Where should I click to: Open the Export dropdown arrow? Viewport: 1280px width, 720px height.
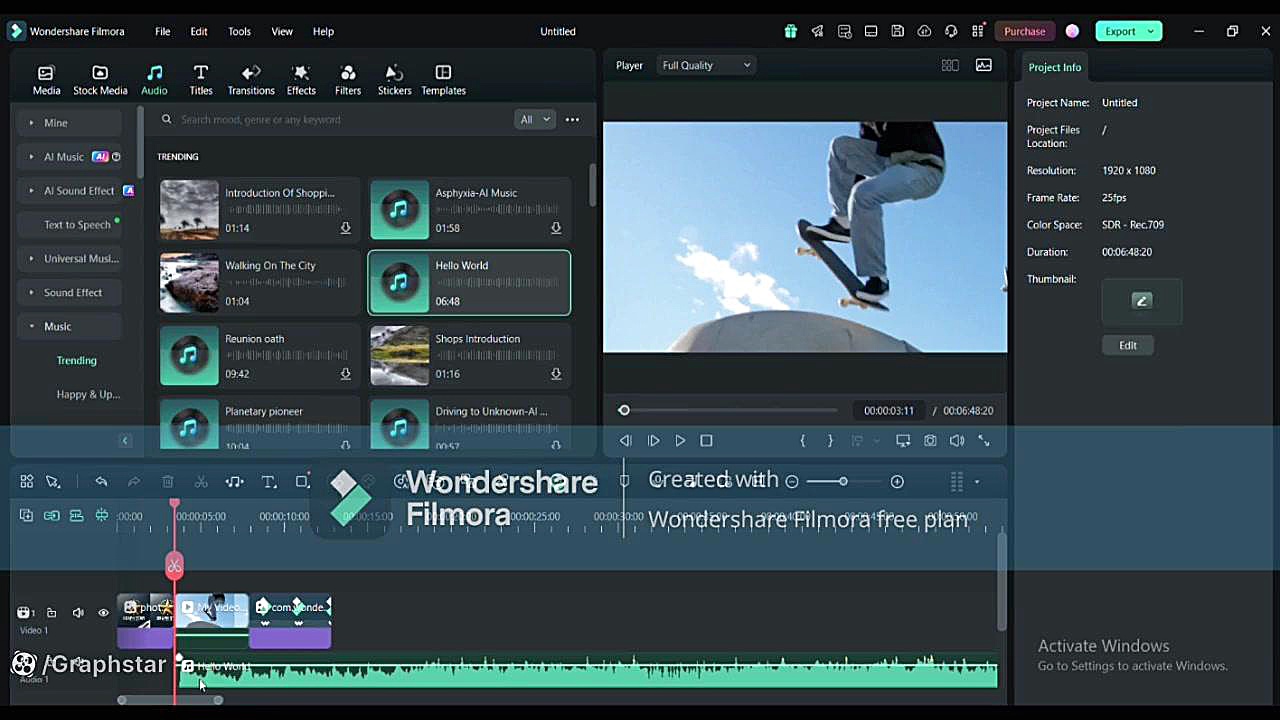click(x=1150, y=31)
